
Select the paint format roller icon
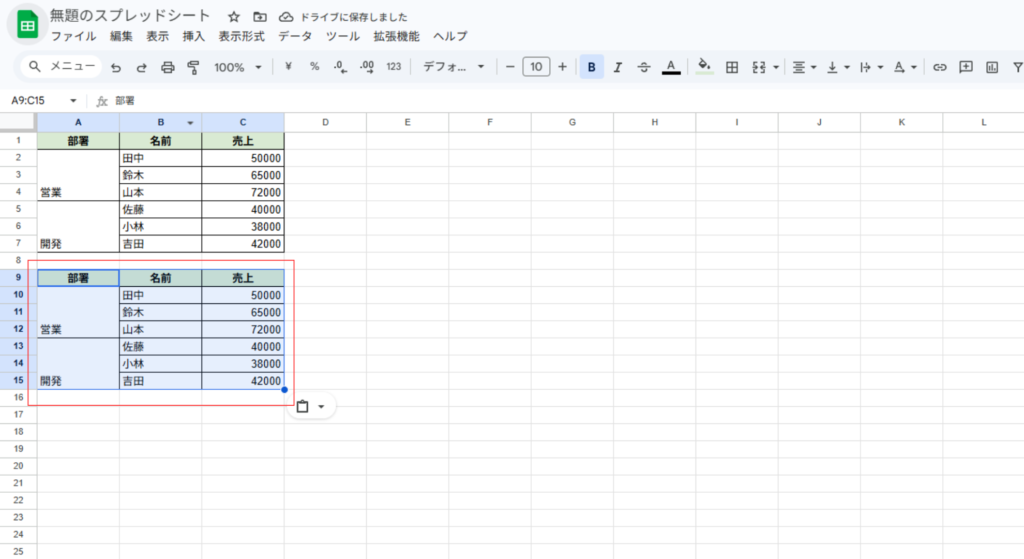193,67
